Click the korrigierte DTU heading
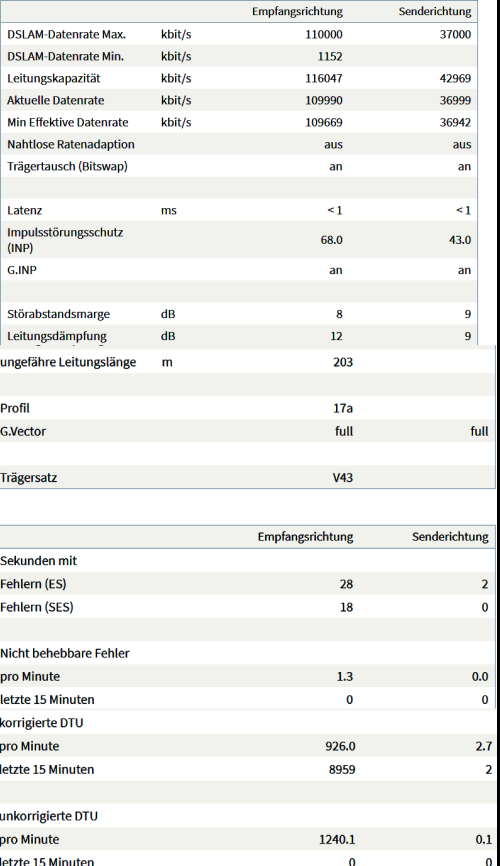This screenshot has height=866, width=500. coord(41,723)
